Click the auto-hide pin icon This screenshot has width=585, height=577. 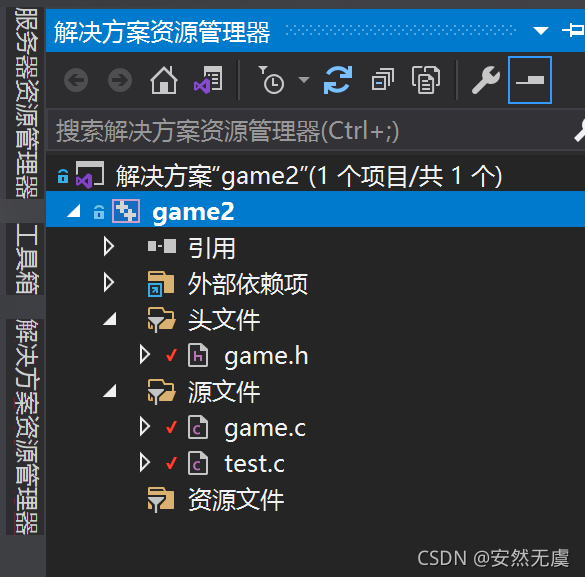[x=573, y=30]
